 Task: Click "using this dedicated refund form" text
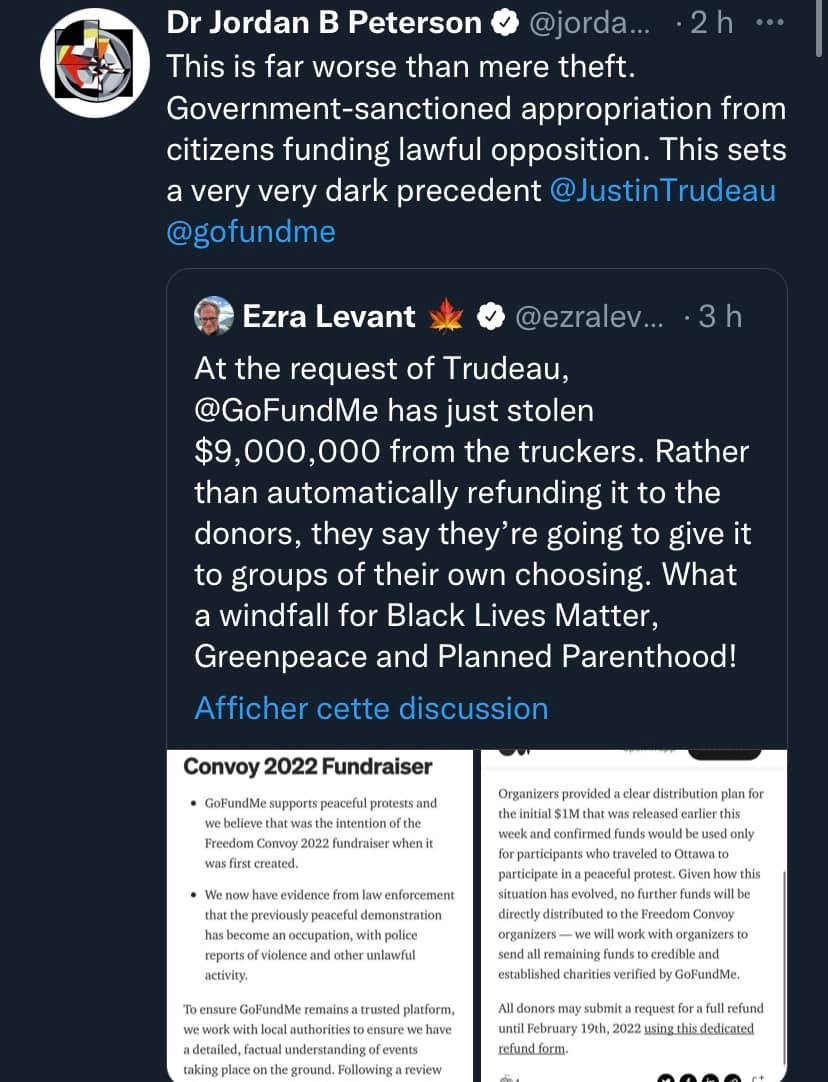625,1037
